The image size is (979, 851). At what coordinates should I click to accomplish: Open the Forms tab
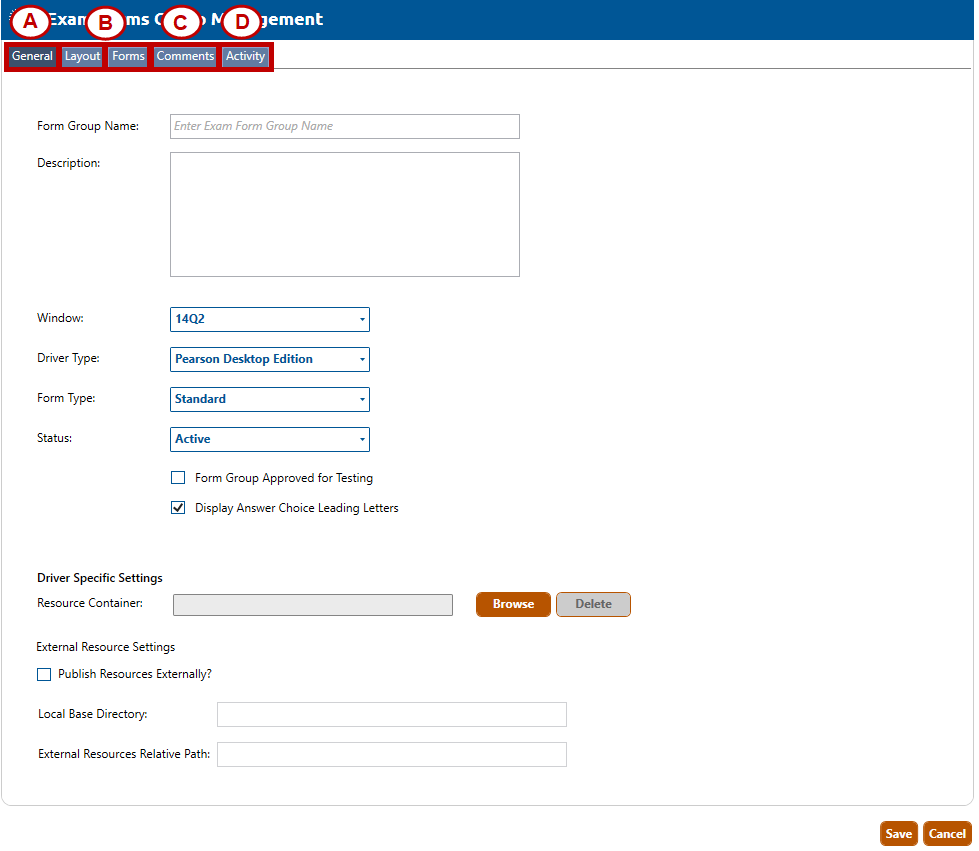[x=128, y=57]
